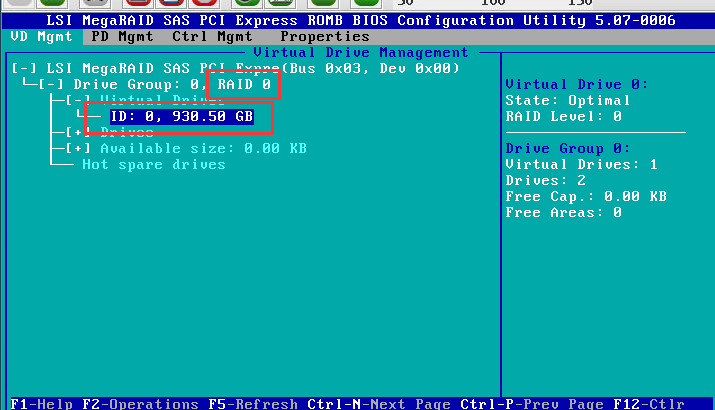Click the Virtual Drive 0 heading

click(576, 84)
